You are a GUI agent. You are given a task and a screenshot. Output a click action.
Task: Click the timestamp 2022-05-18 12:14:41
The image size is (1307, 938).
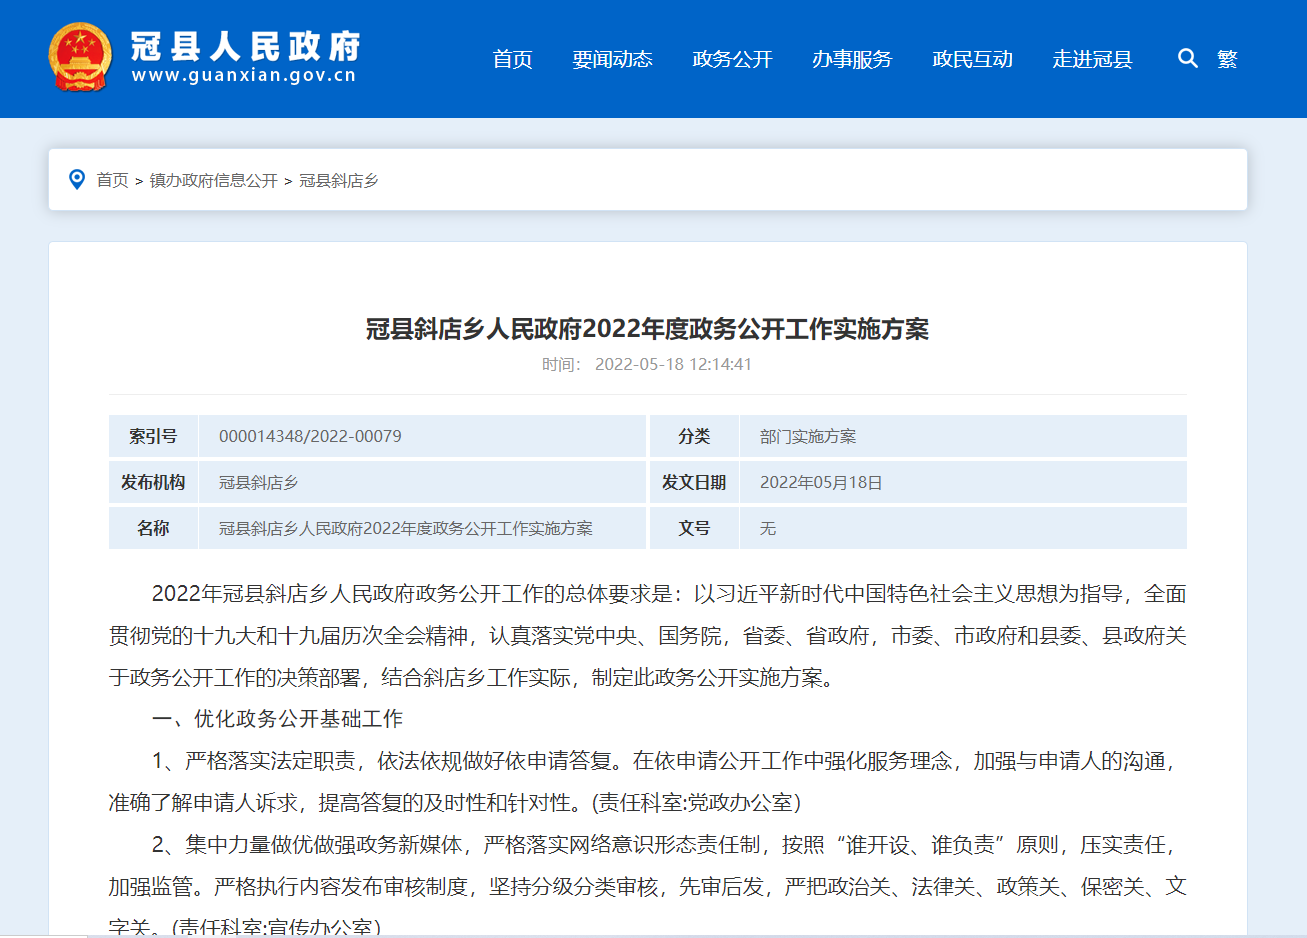click(673, 364)
